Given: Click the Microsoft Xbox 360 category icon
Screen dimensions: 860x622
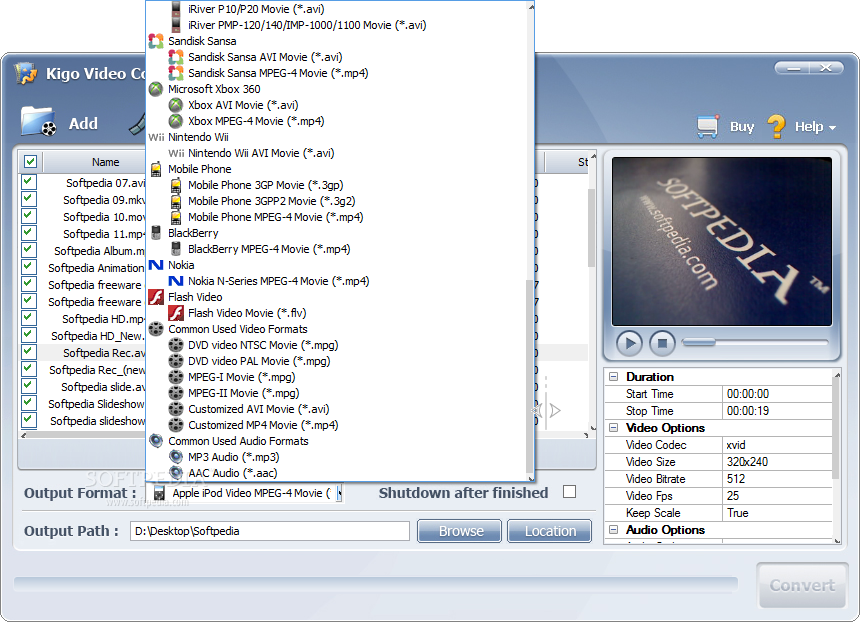Looking at the screenshot, I should [156, 89].
